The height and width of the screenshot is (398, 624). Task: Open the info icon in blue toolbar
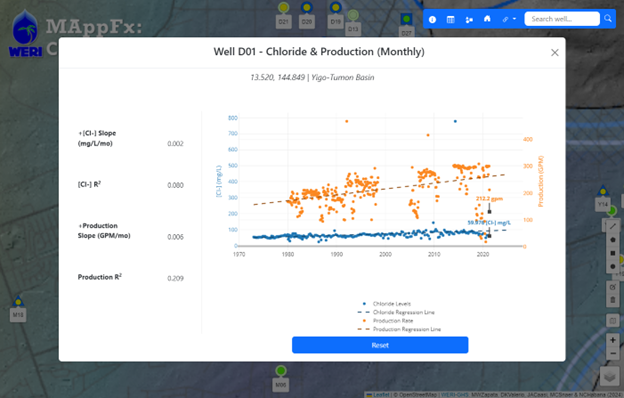coord(433,20)
